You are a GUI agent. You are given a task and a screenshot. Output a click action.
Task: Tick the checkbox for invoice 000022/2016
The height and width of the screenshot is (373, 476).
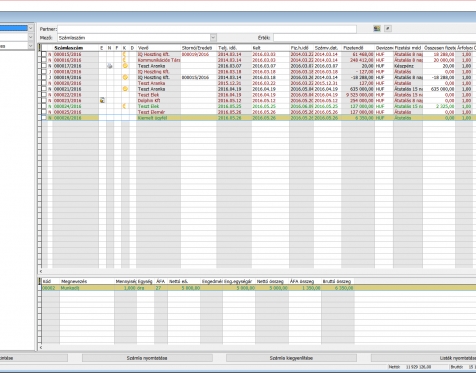pyautogui.click(x=44, y=95)
